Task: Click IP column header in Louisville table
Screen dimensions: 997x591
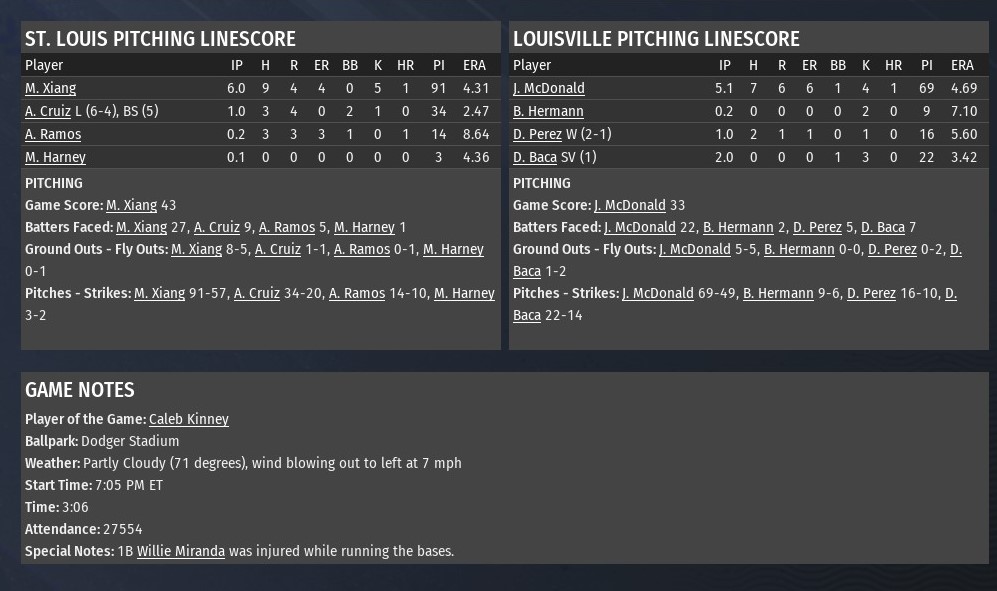Action: [x=725, y=65]
